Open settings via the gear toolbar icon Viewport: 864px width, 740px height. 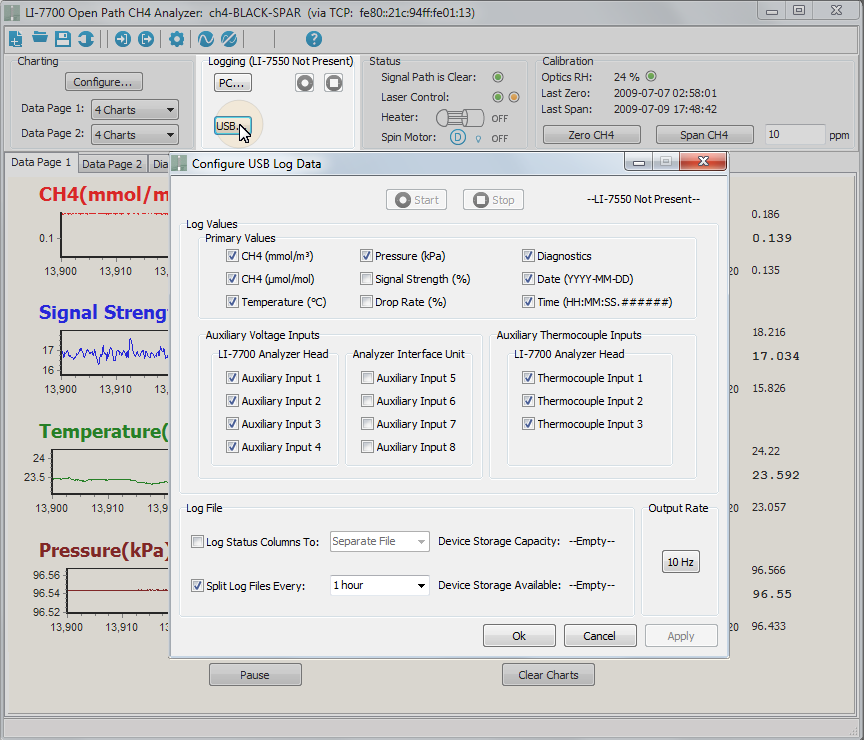[176, 39]
